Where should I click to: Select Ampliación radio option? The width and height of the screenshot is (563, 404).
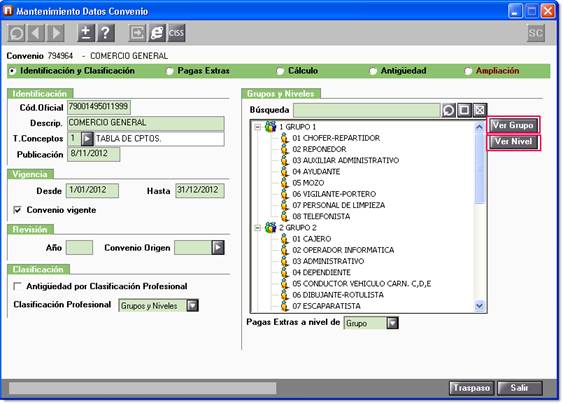pyautogui.click(x=468, y=71)
